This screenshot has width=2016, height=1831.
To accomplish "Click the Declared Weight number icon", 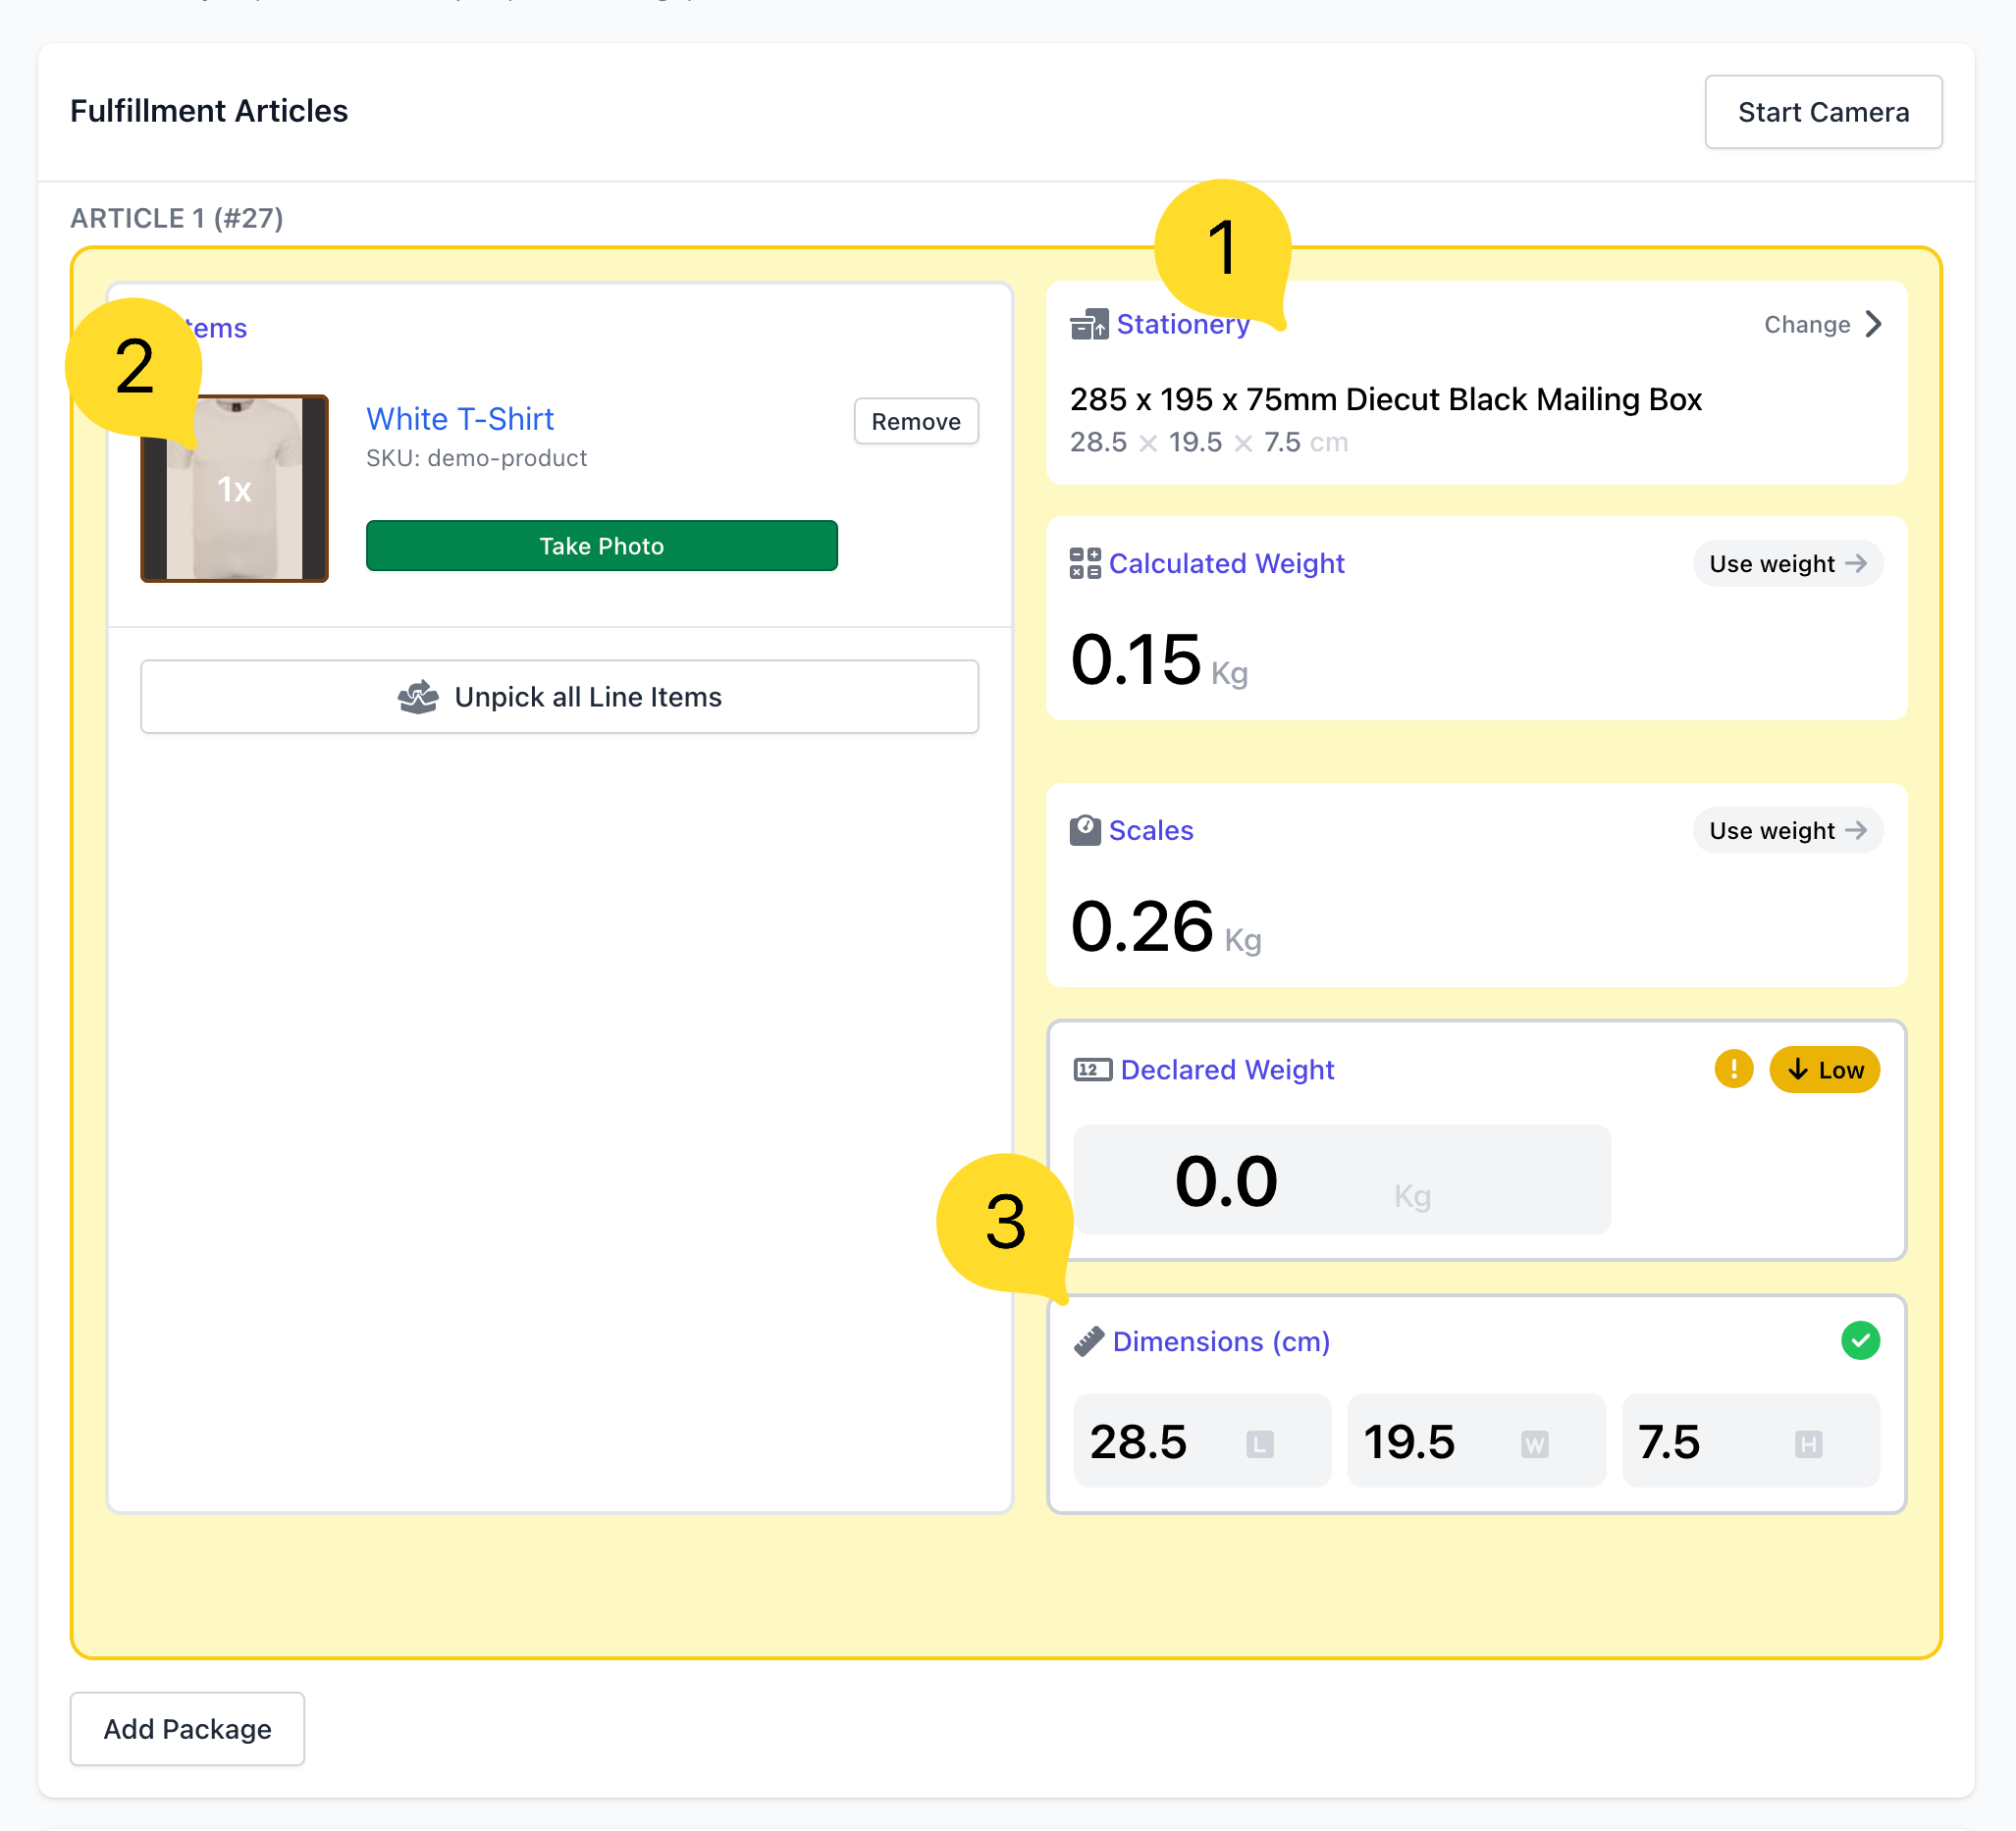I will point(1092,1070).
